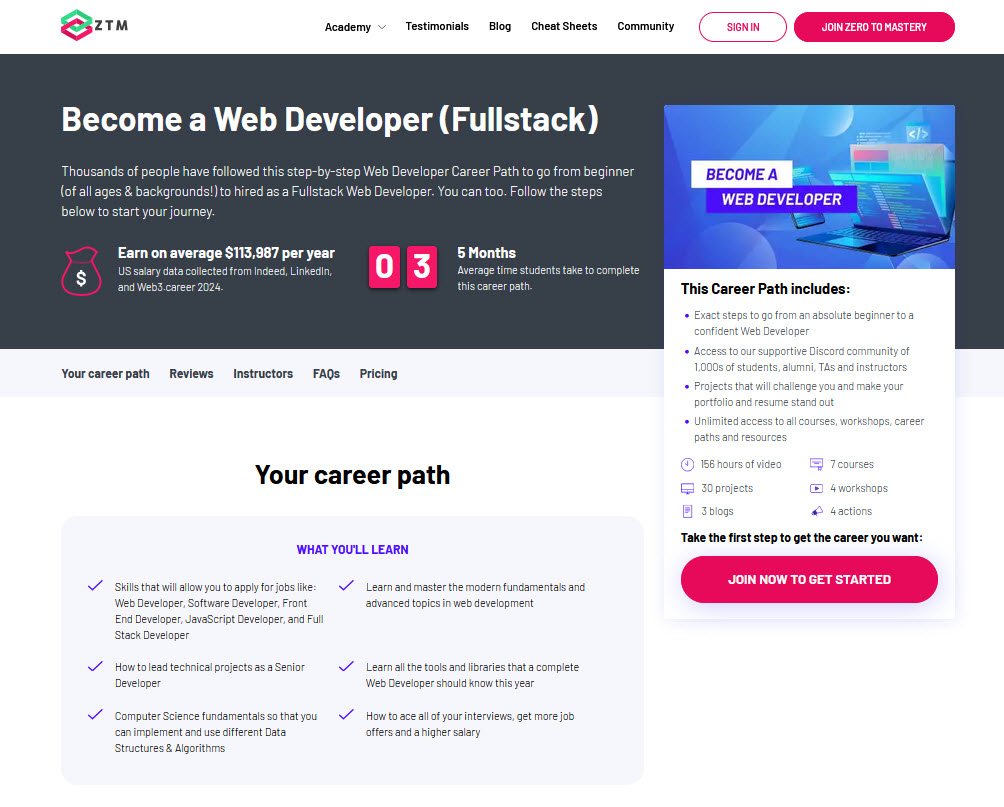
Task: Click the '7 courses' text
Action: click(x=852, y=464)
